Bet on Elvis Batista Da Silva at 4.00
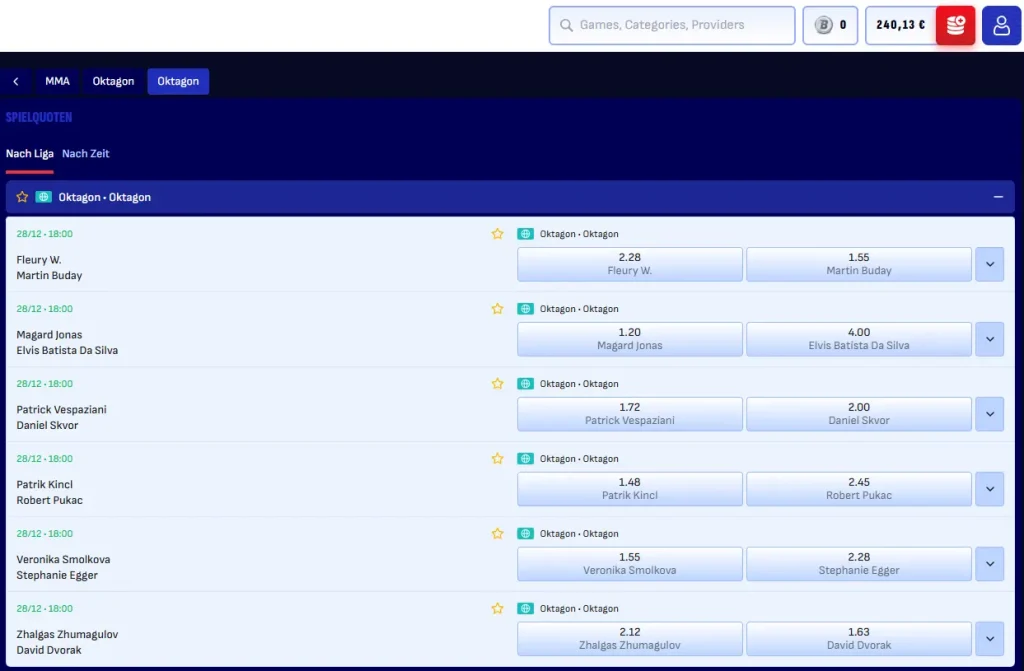 pos(858,339)
